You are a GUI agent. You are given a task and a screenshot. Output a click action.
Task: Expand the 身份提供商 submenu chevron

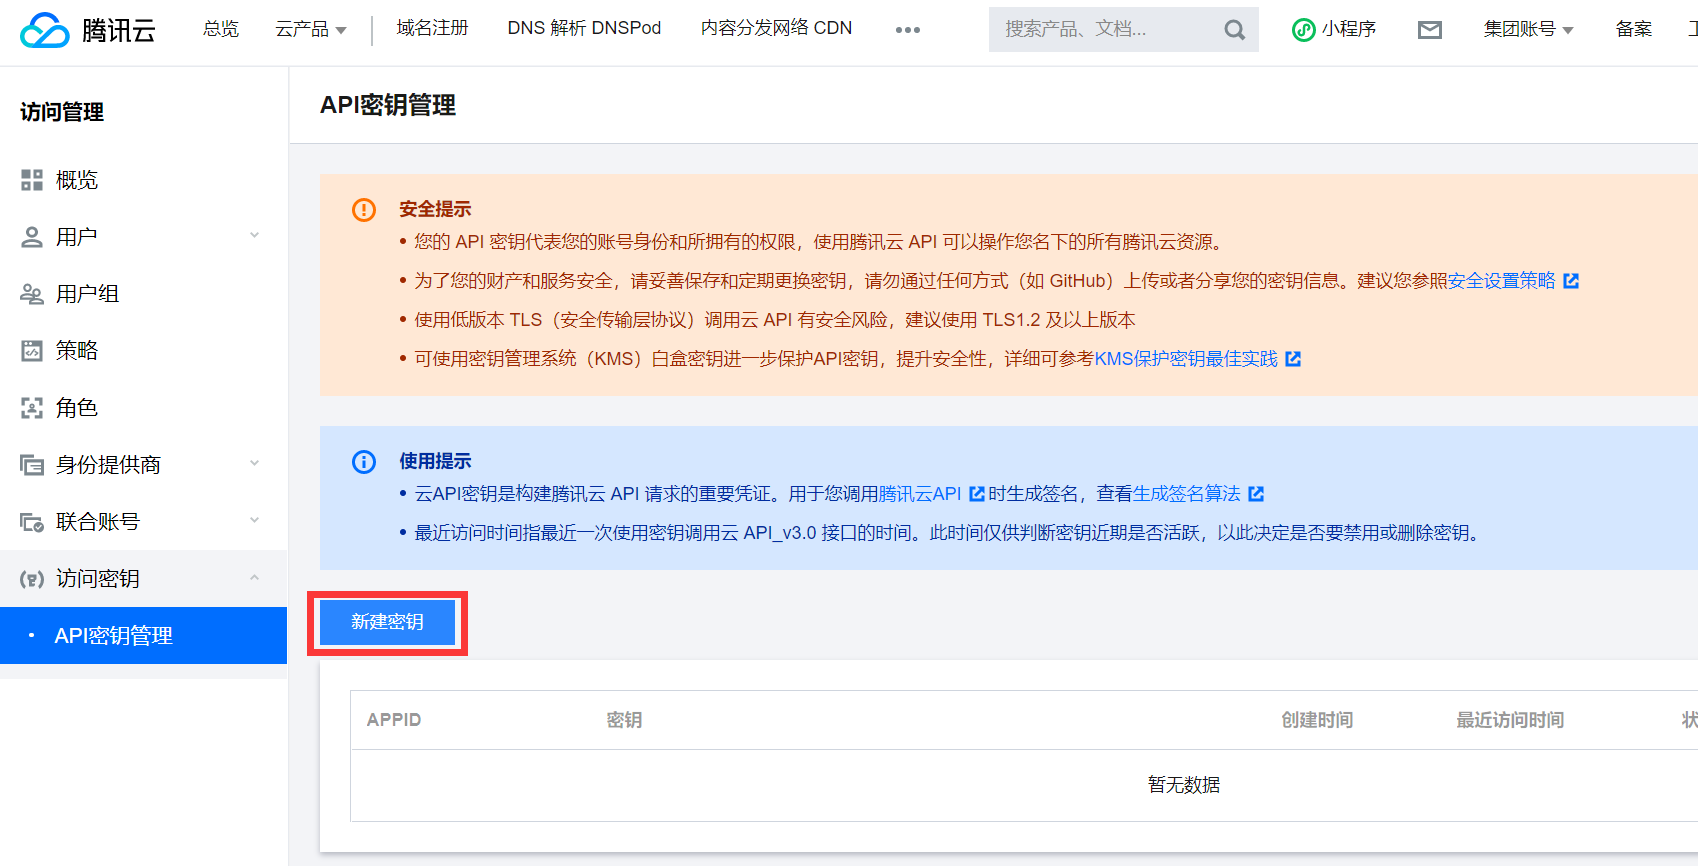pyautogui.click(x=254, y=464)
